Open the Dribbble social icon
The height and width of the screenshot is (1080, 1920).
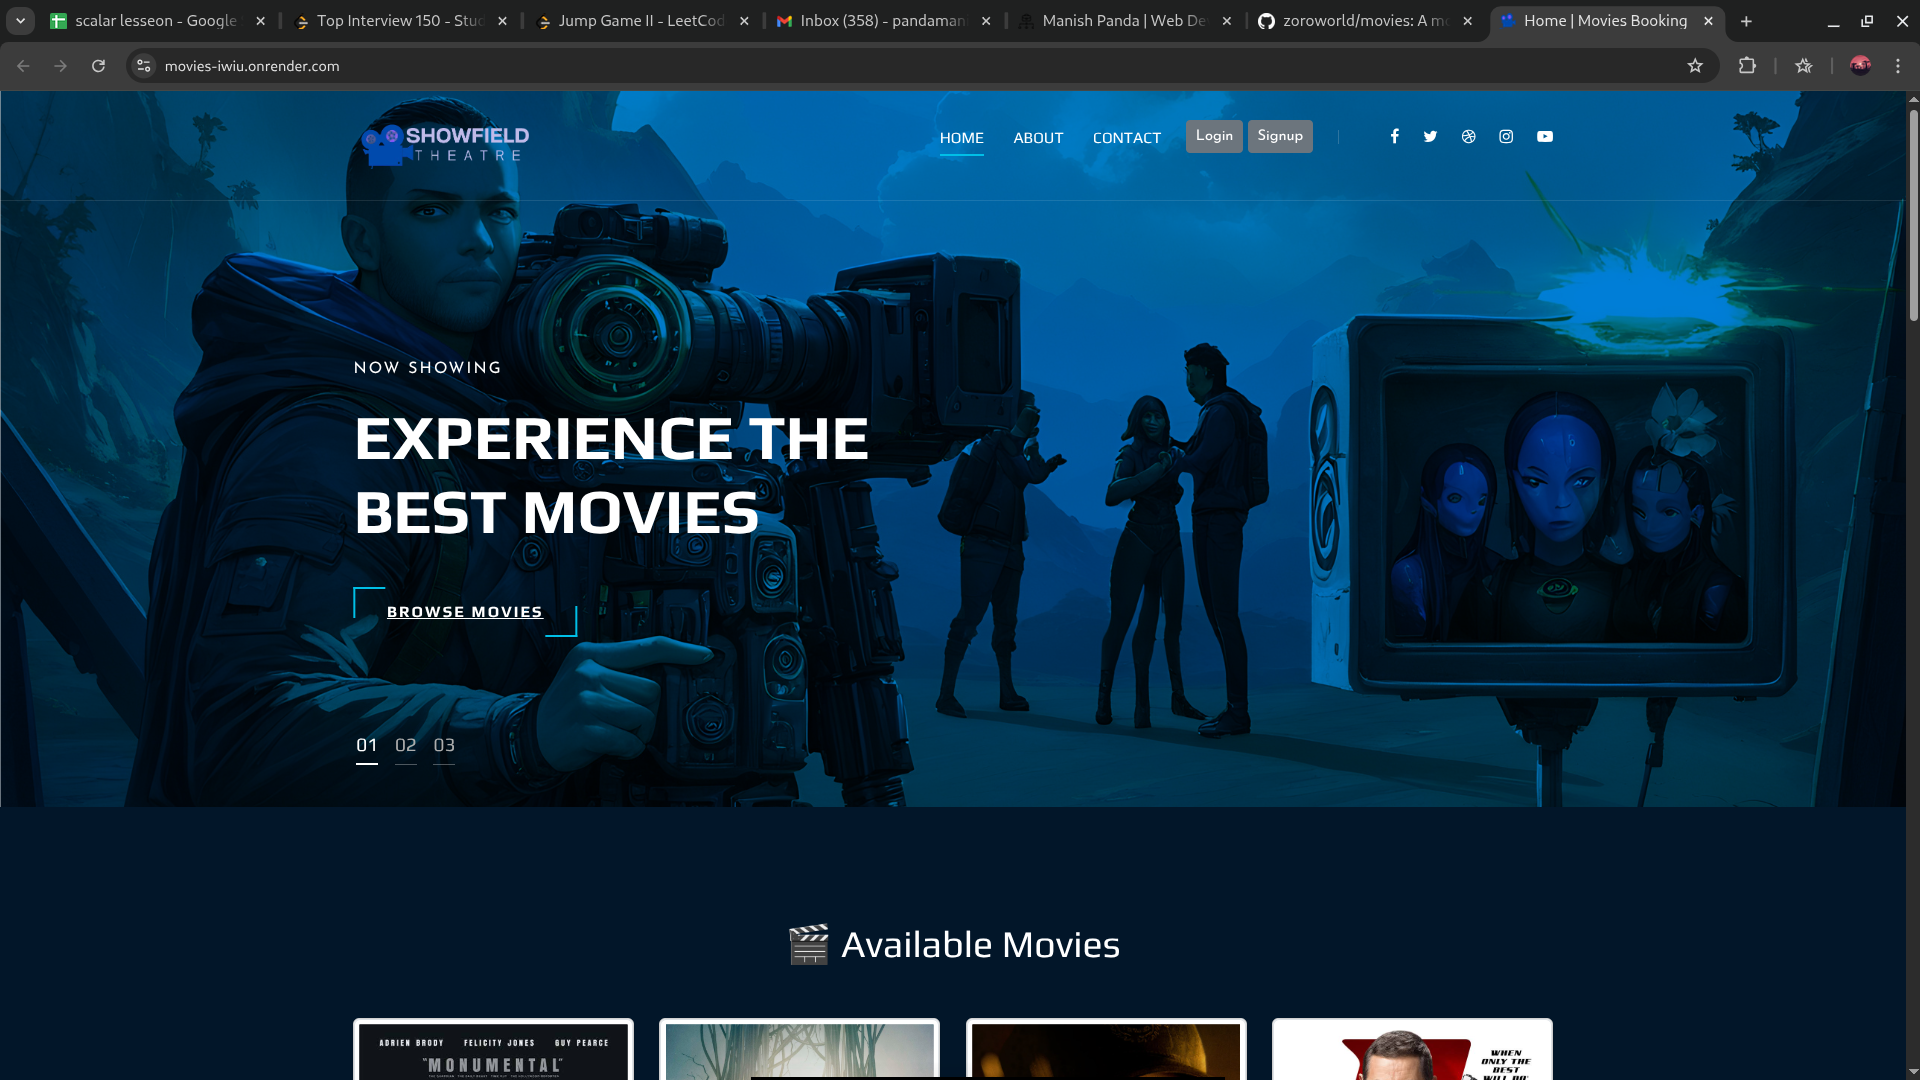point(1468,136)
